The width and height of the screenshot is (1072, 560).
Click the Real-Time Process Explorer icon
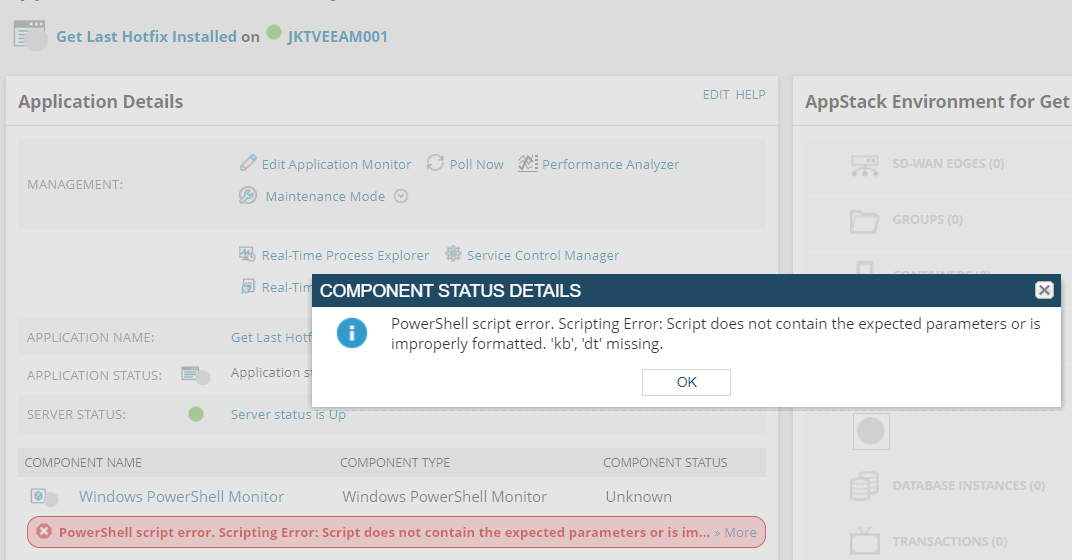[x=247, y=254]
